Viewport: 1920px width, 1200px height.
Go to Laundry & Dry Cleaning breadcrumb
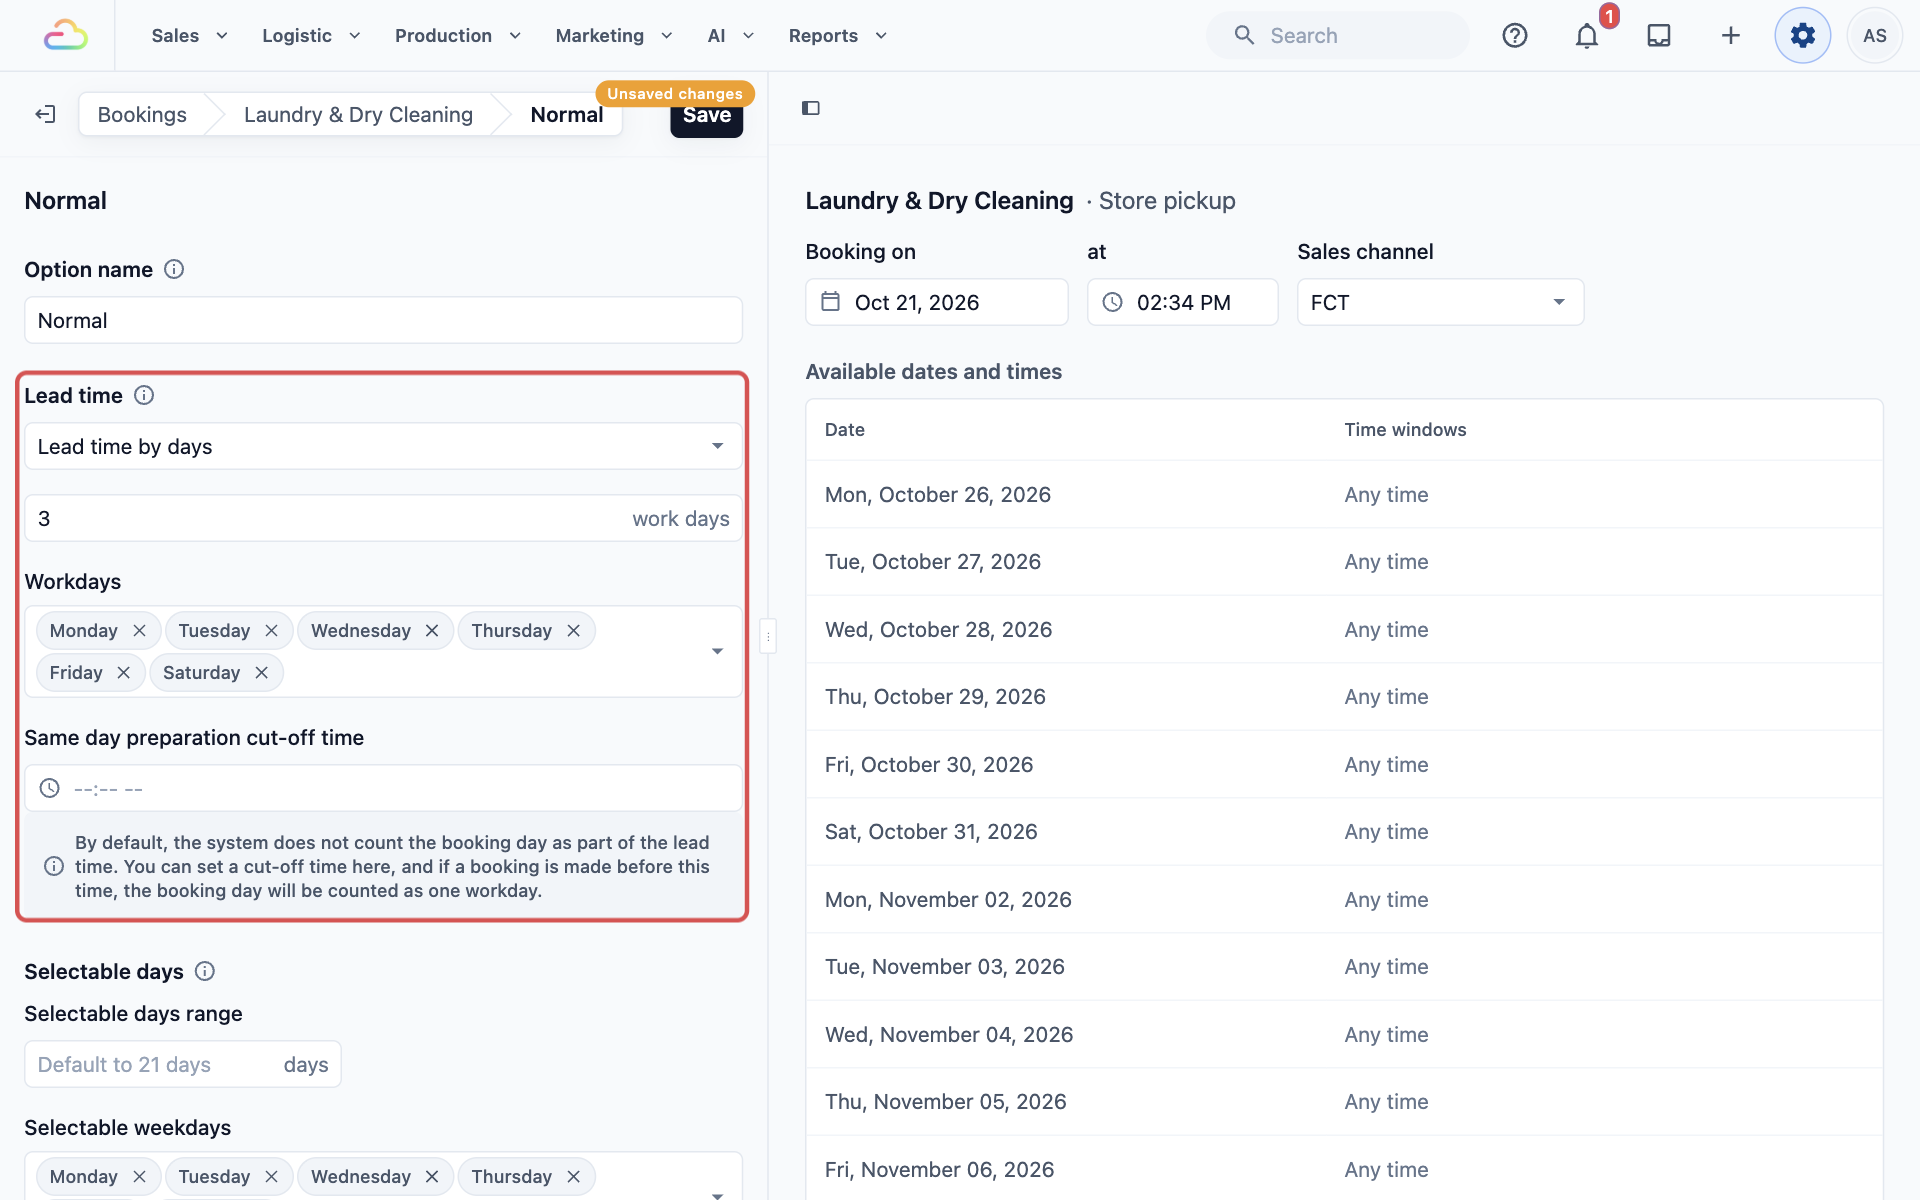[358, 114]
